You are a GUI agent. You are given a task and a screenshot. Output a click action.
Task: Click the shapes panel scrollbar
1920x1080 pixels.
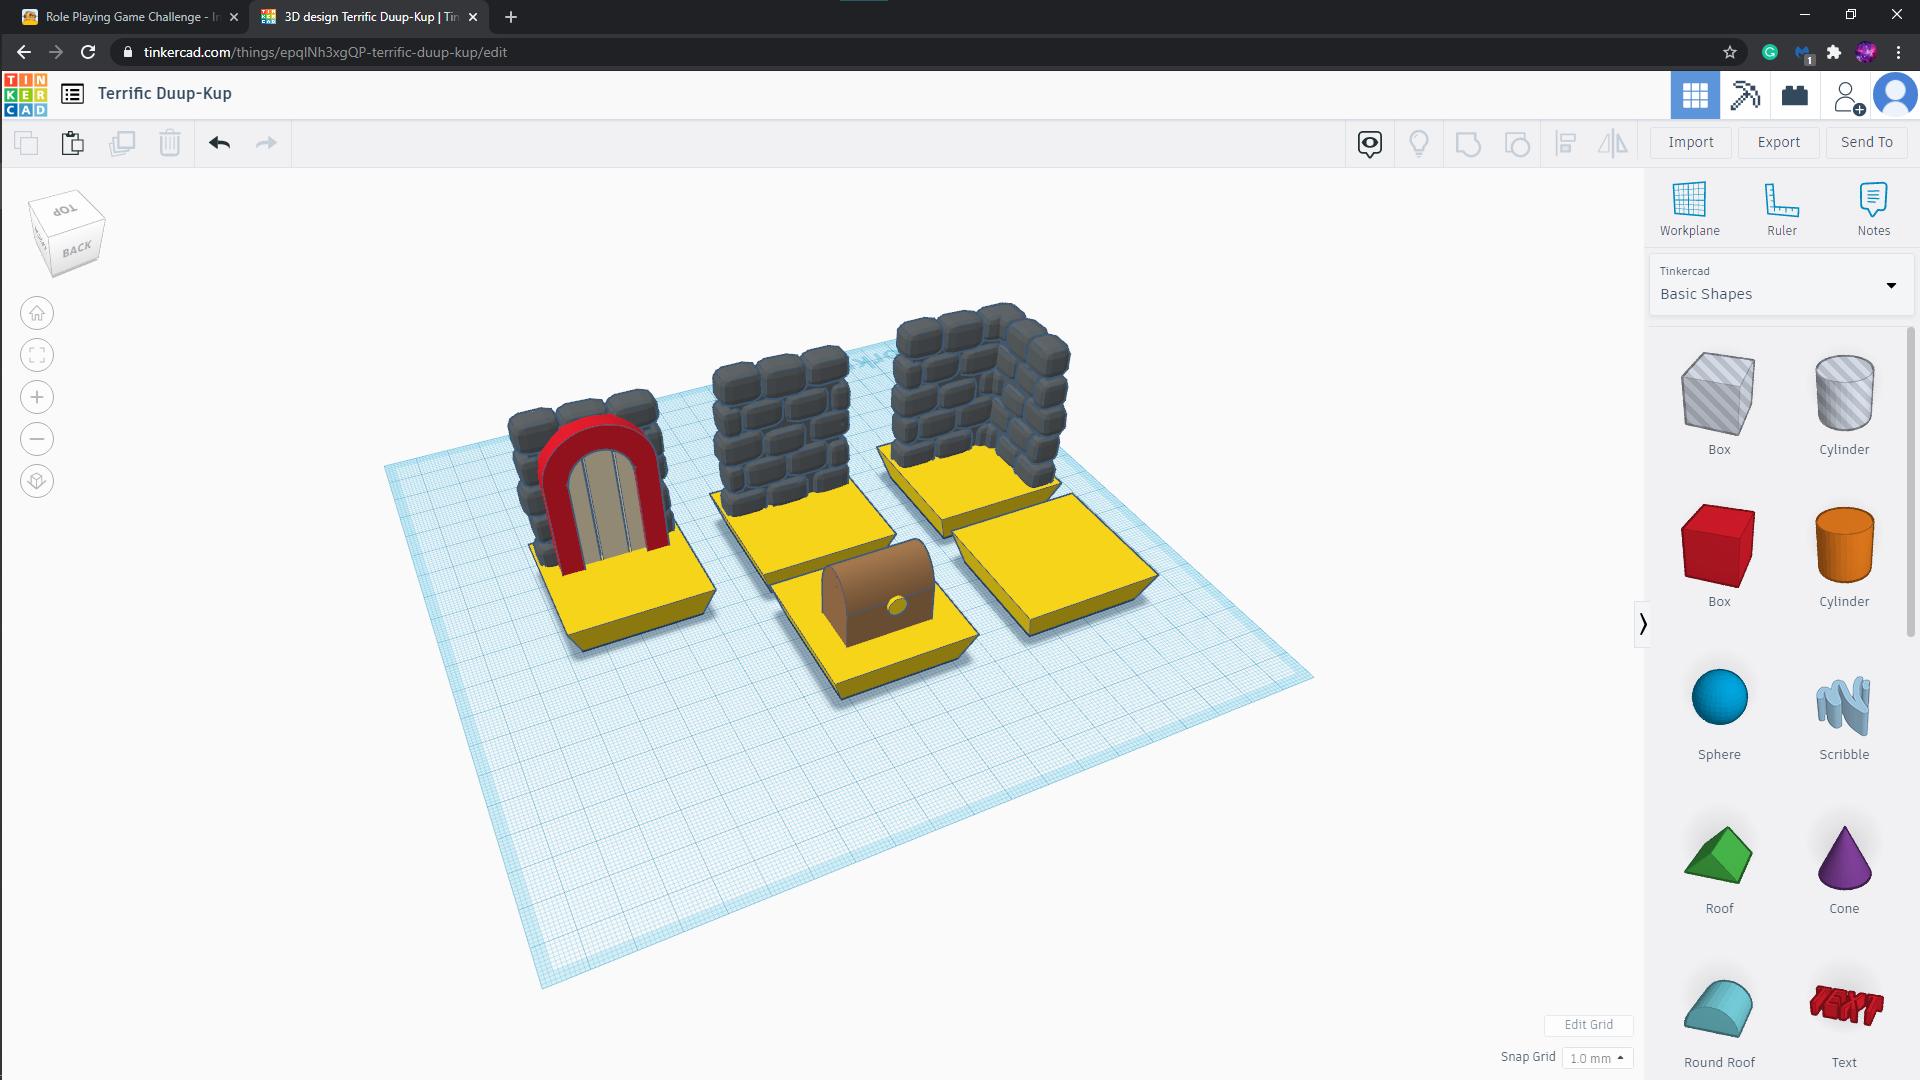tap(1911, 482)
